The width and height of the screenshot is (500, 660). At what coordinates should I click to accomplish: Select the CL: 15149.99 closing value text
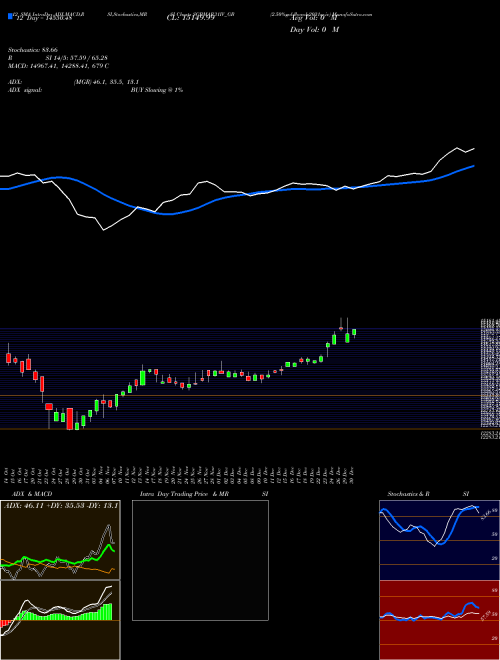(191, 17)
